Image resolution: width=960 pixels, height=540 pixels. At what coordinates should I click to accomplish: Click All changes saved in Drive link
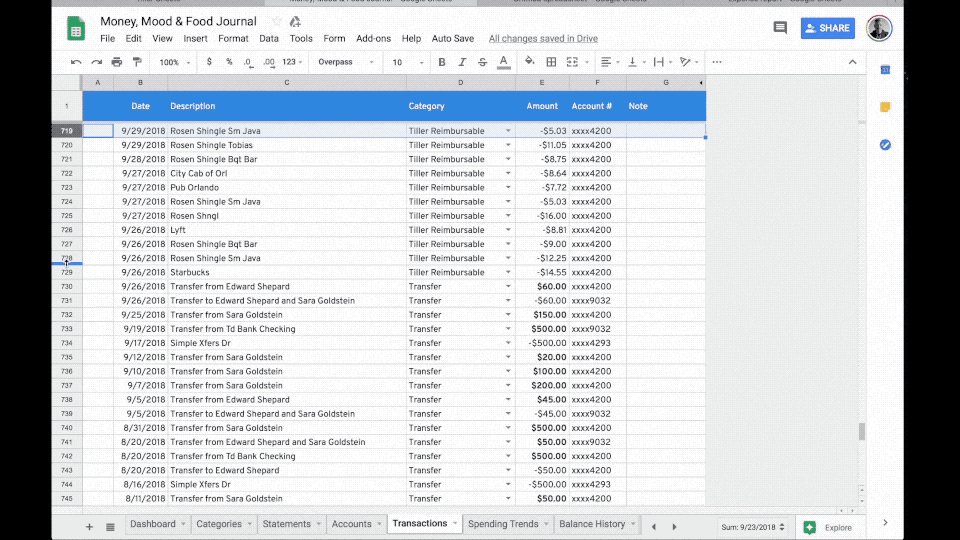click(543, 38)
